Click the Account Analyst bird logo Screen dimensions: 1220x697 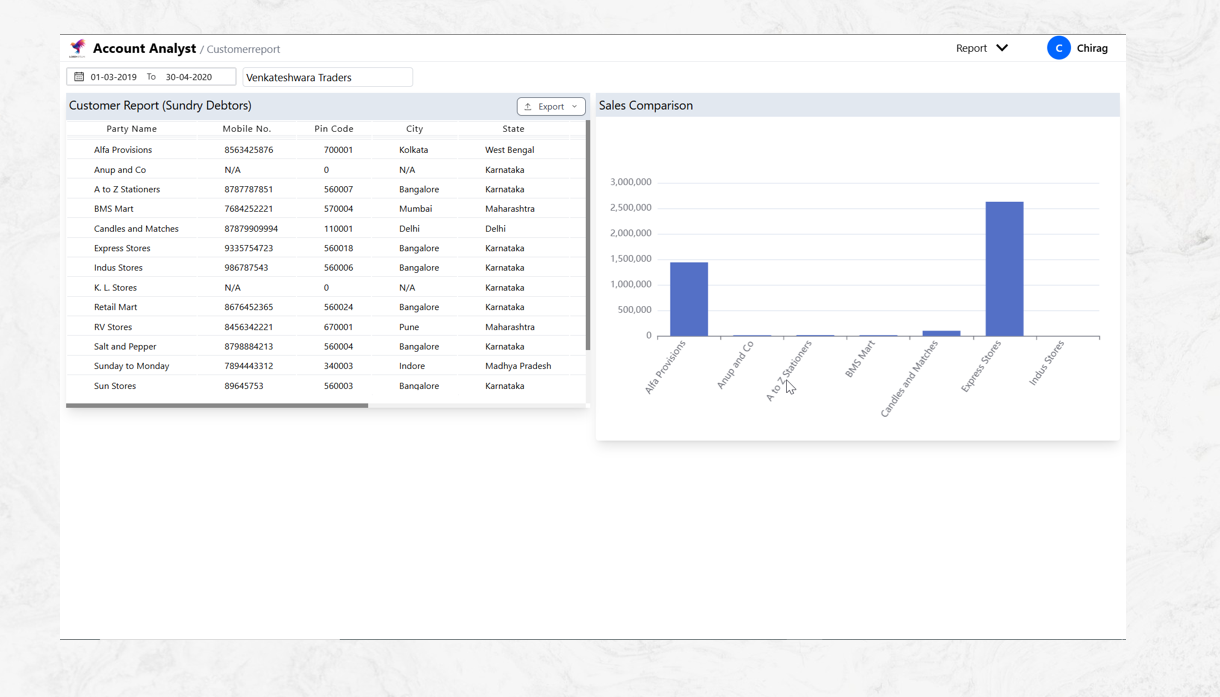[78, 48]
